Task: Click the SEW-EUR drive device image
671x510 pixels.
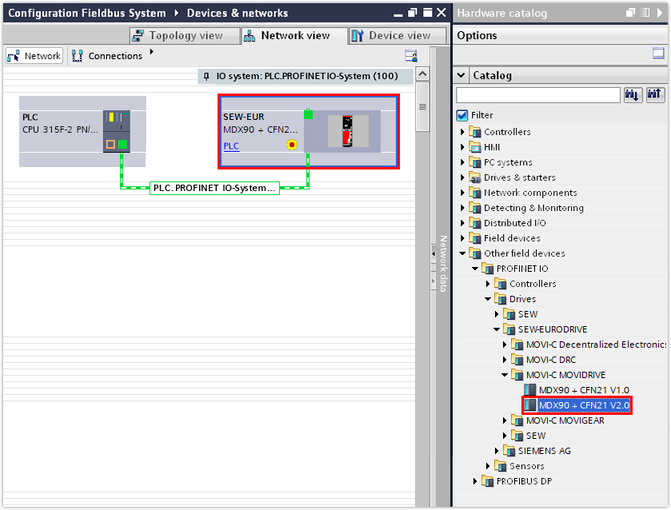Action: click(x=348, y=130)
